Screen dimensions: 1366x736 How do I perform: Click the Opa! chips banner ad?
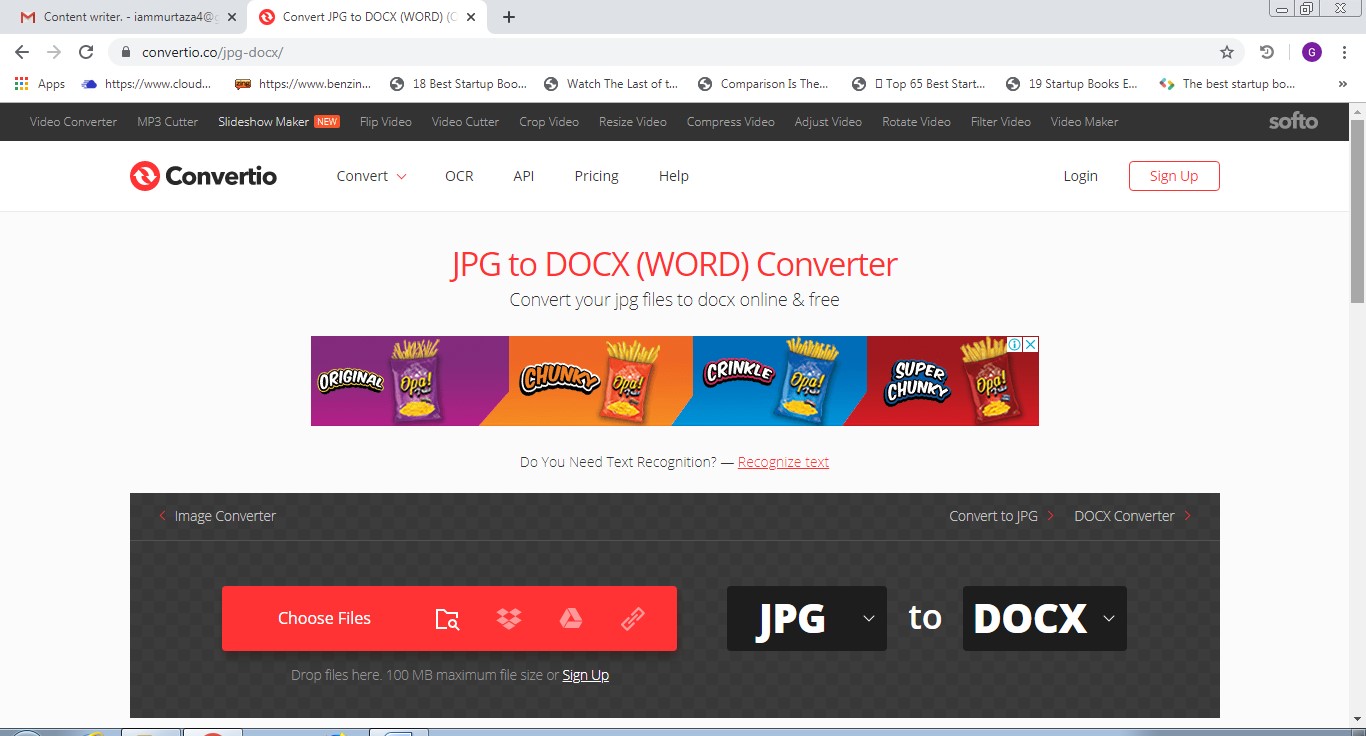pyautogui.click(x=675, y=381)
